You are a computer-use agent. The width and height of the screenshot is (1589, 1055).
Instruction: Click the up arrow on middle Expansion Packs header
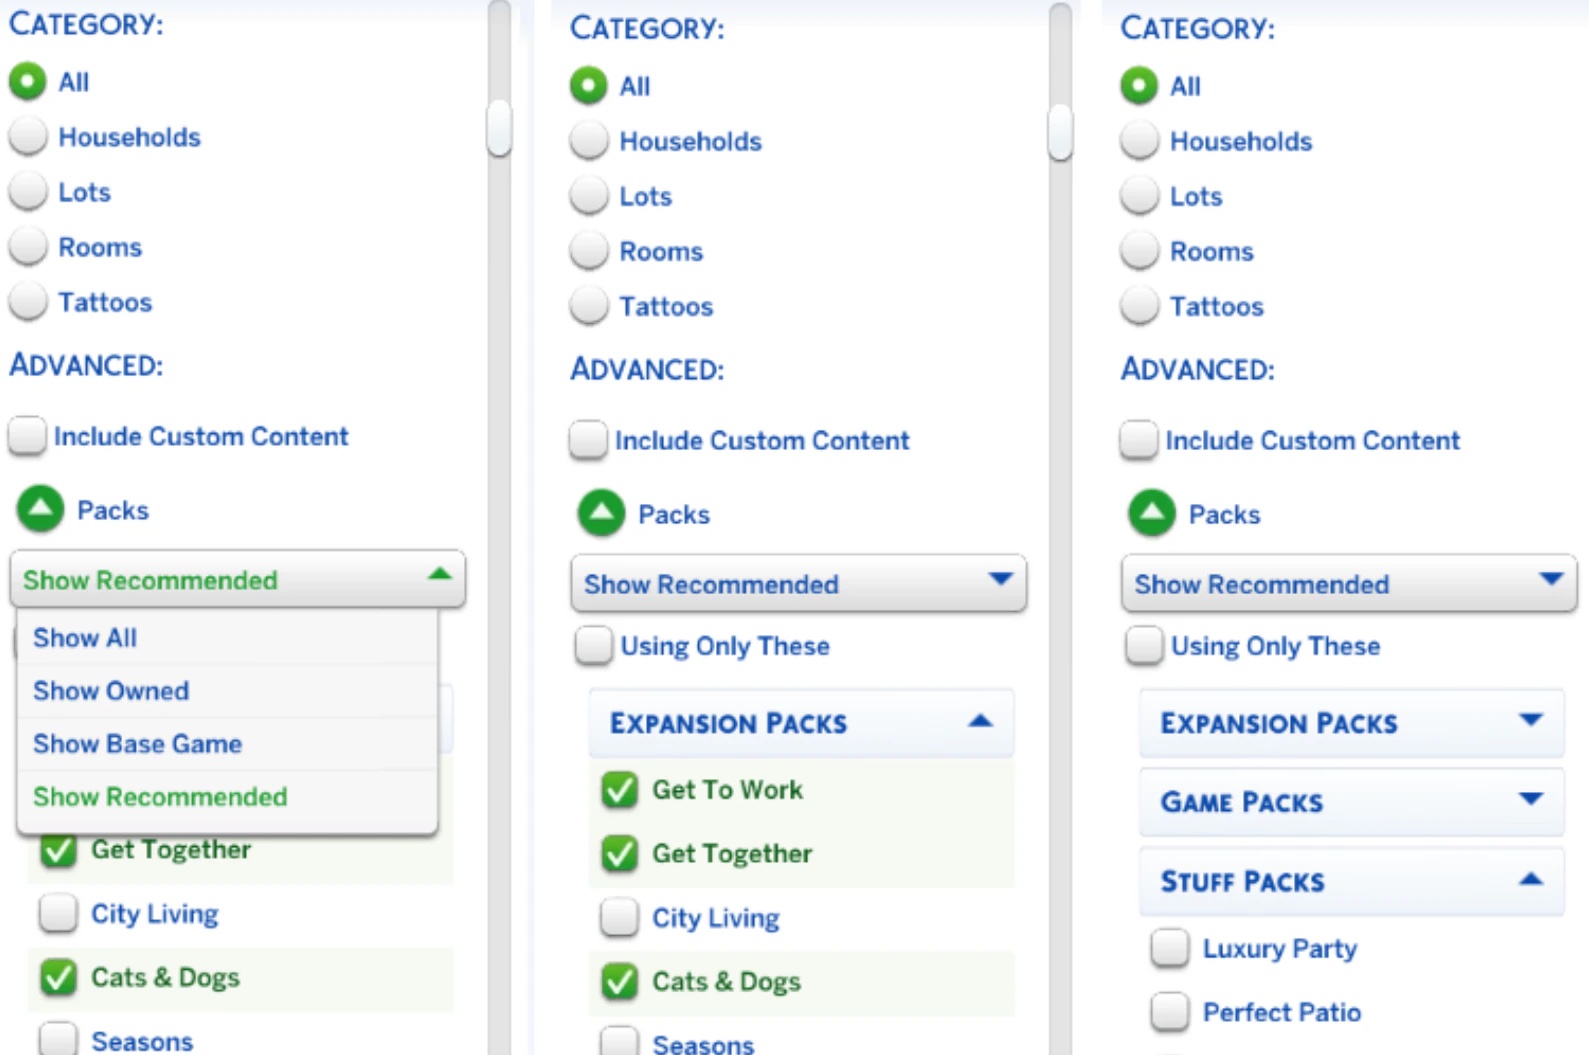(x=980, y=721)
